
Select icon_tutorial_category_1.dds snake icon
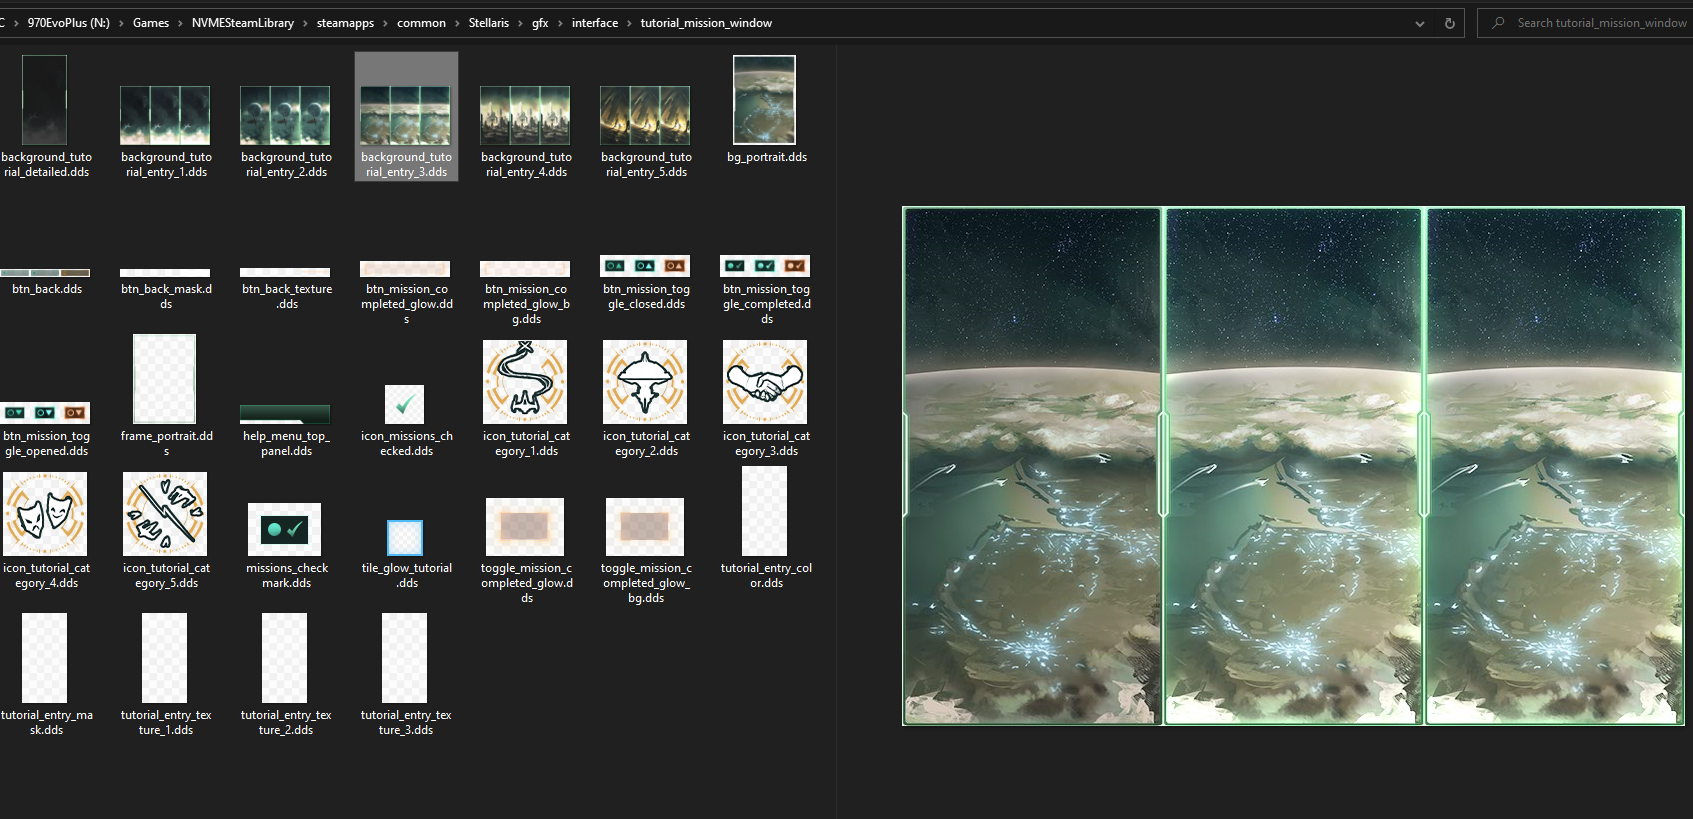525,382
